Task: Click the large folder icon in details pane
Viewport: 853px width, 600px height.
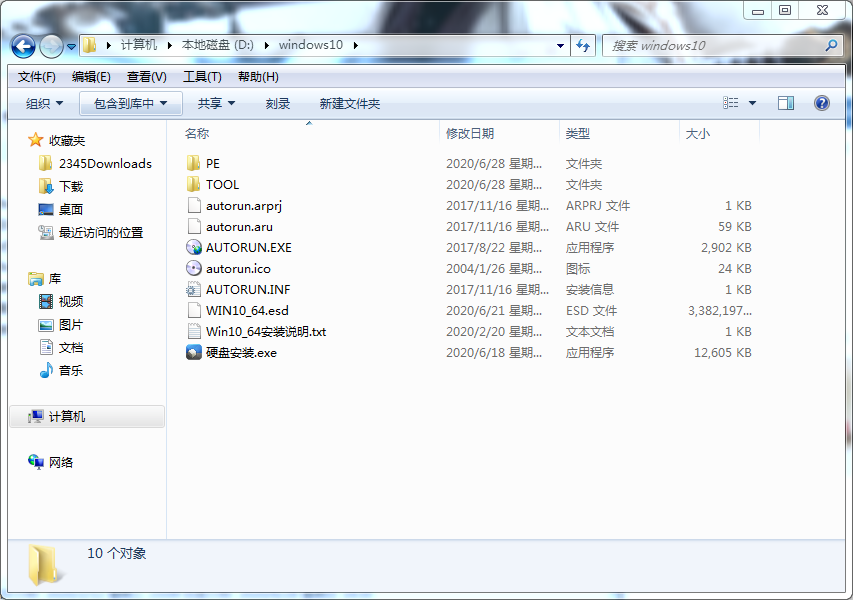Action: tap(46, 565)
